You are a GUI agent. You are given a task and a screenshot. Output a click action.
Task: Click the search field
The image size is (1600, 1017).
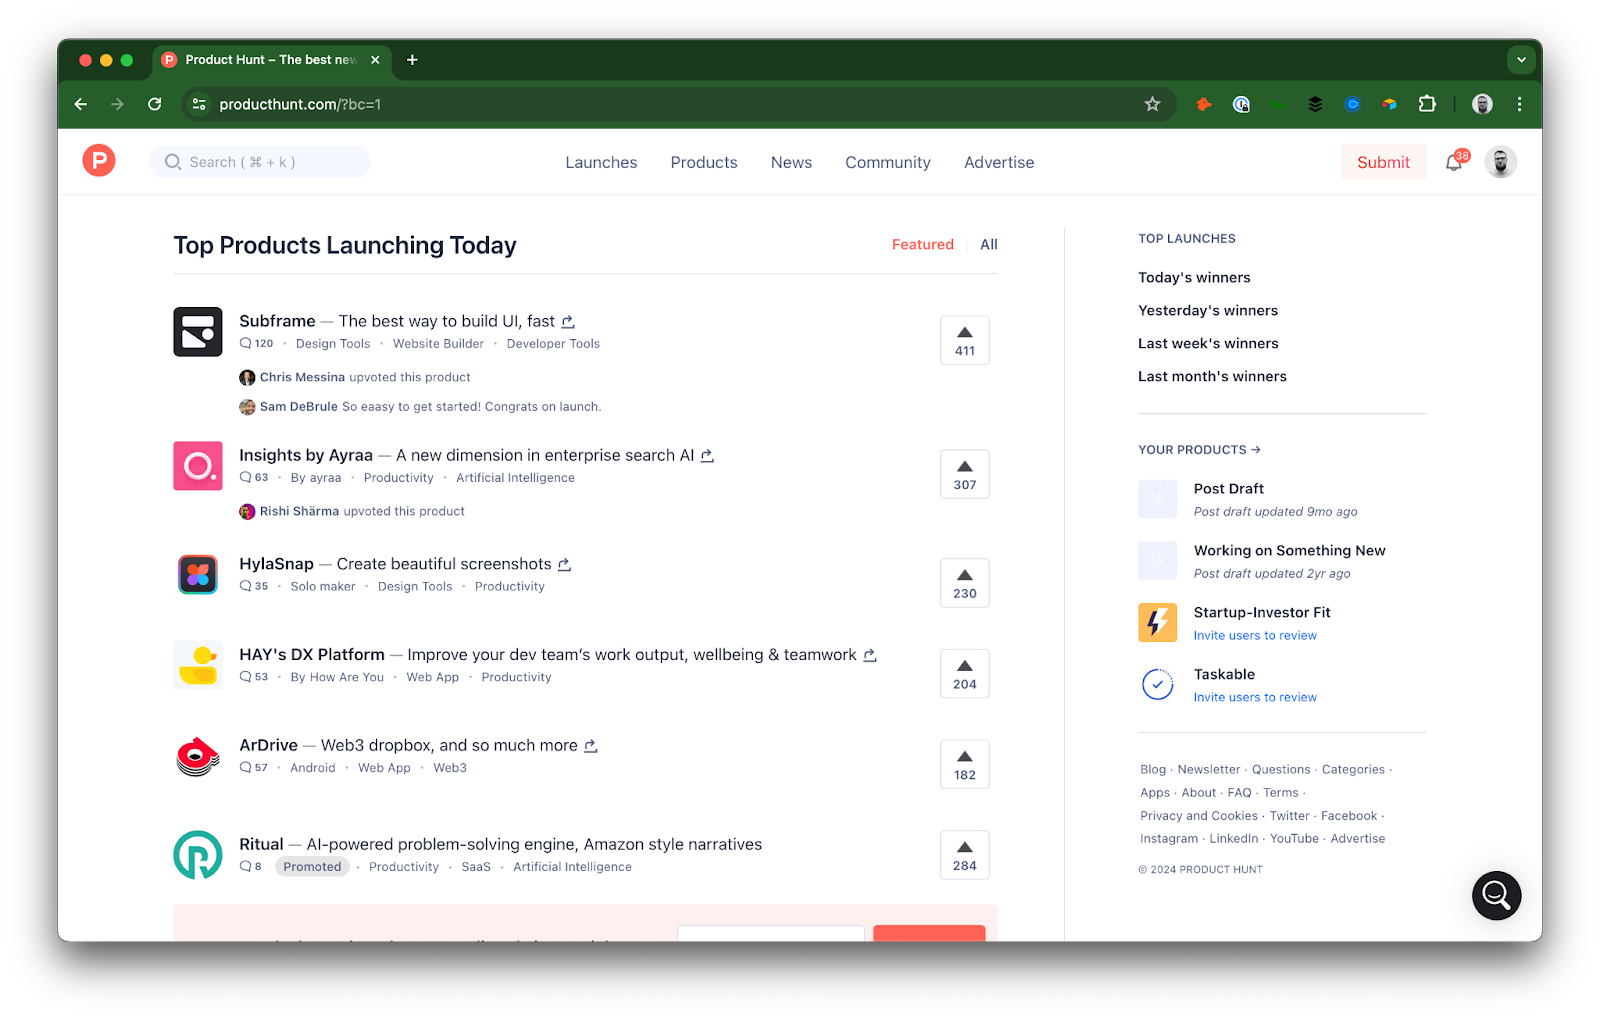point(260,162)
